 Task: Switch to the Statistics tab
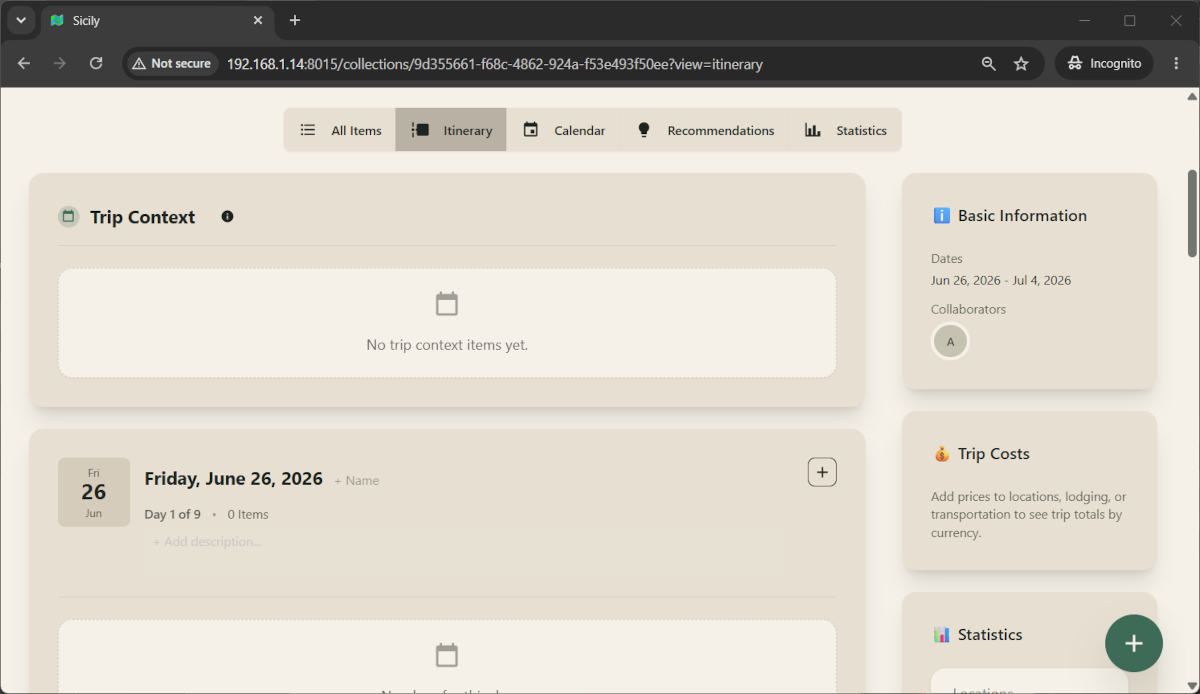[845, 130]
